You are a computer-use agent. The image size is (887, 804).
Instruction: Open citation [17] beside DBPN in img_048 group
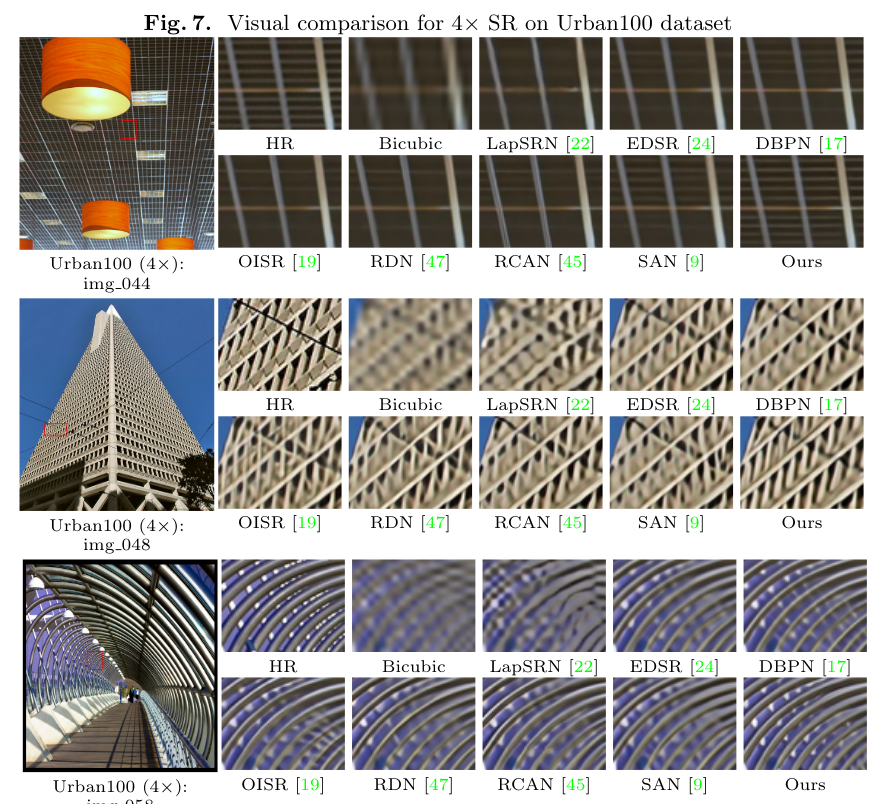coord(833,405)
